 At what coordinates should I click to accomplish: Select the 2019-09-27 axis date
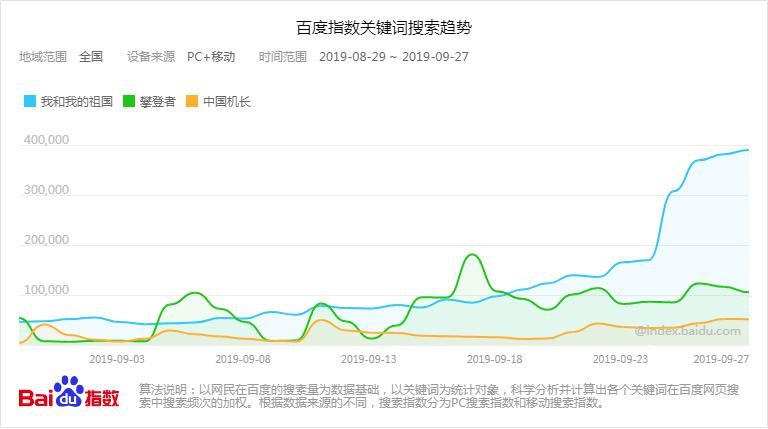click(722, 357)
